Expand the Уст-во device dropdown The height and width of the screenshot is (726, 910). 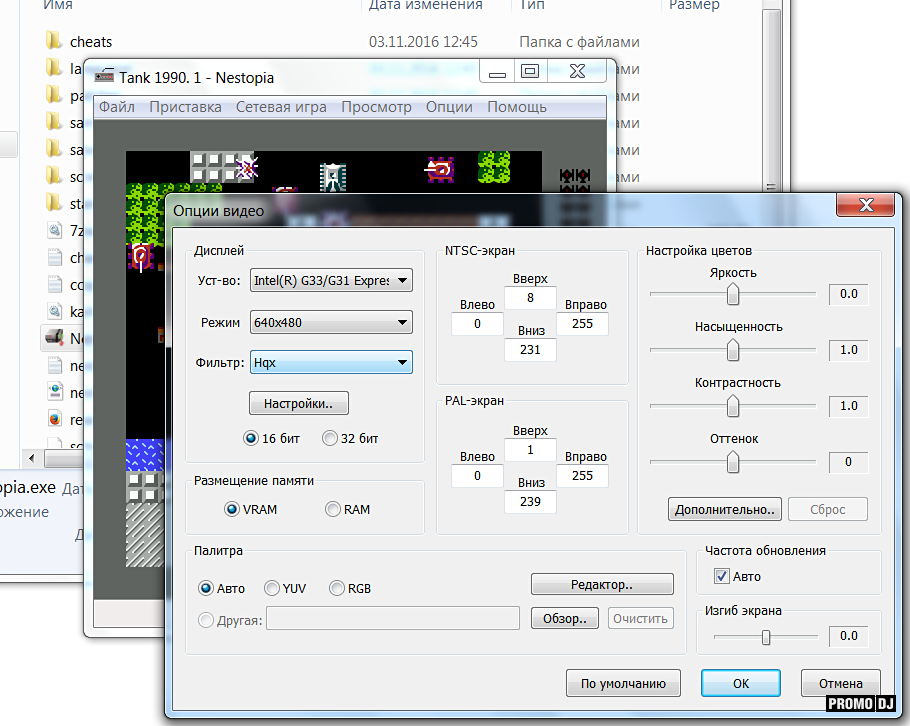(x=402, y=281)
